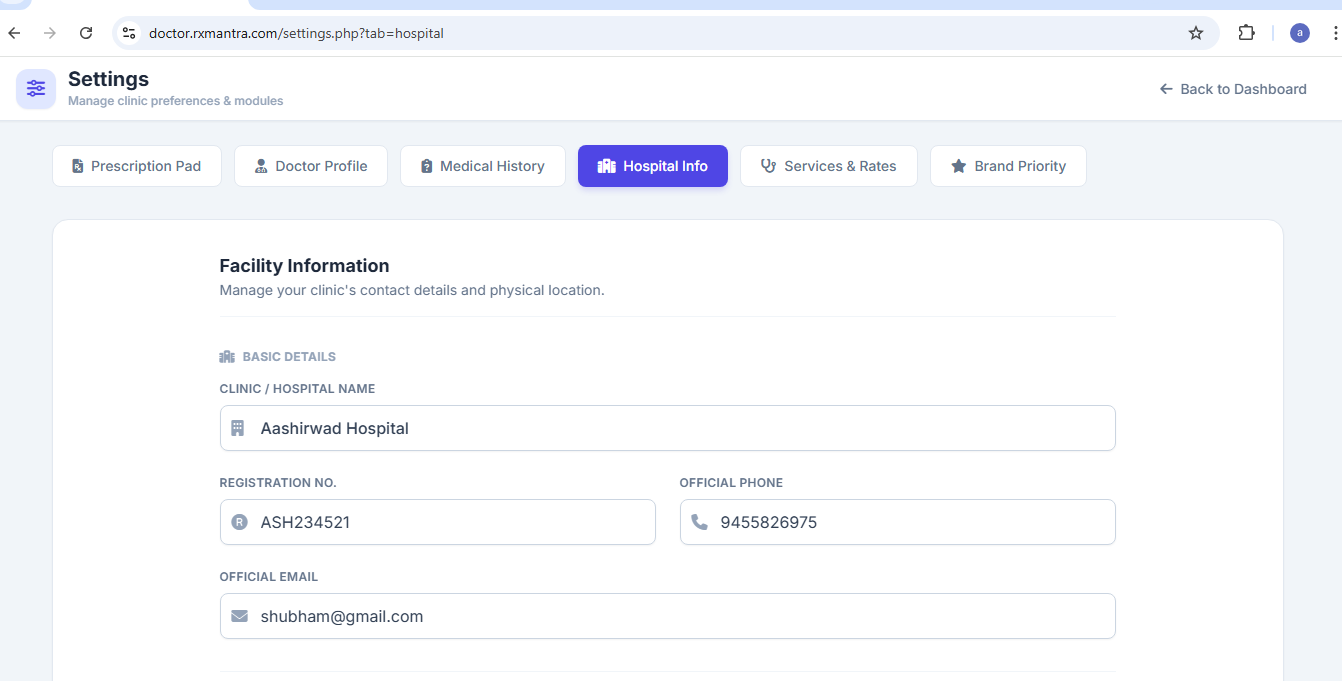Reload the page with the refresh icon
Viewport: 1342px width, 681px height.
[86, 33]
